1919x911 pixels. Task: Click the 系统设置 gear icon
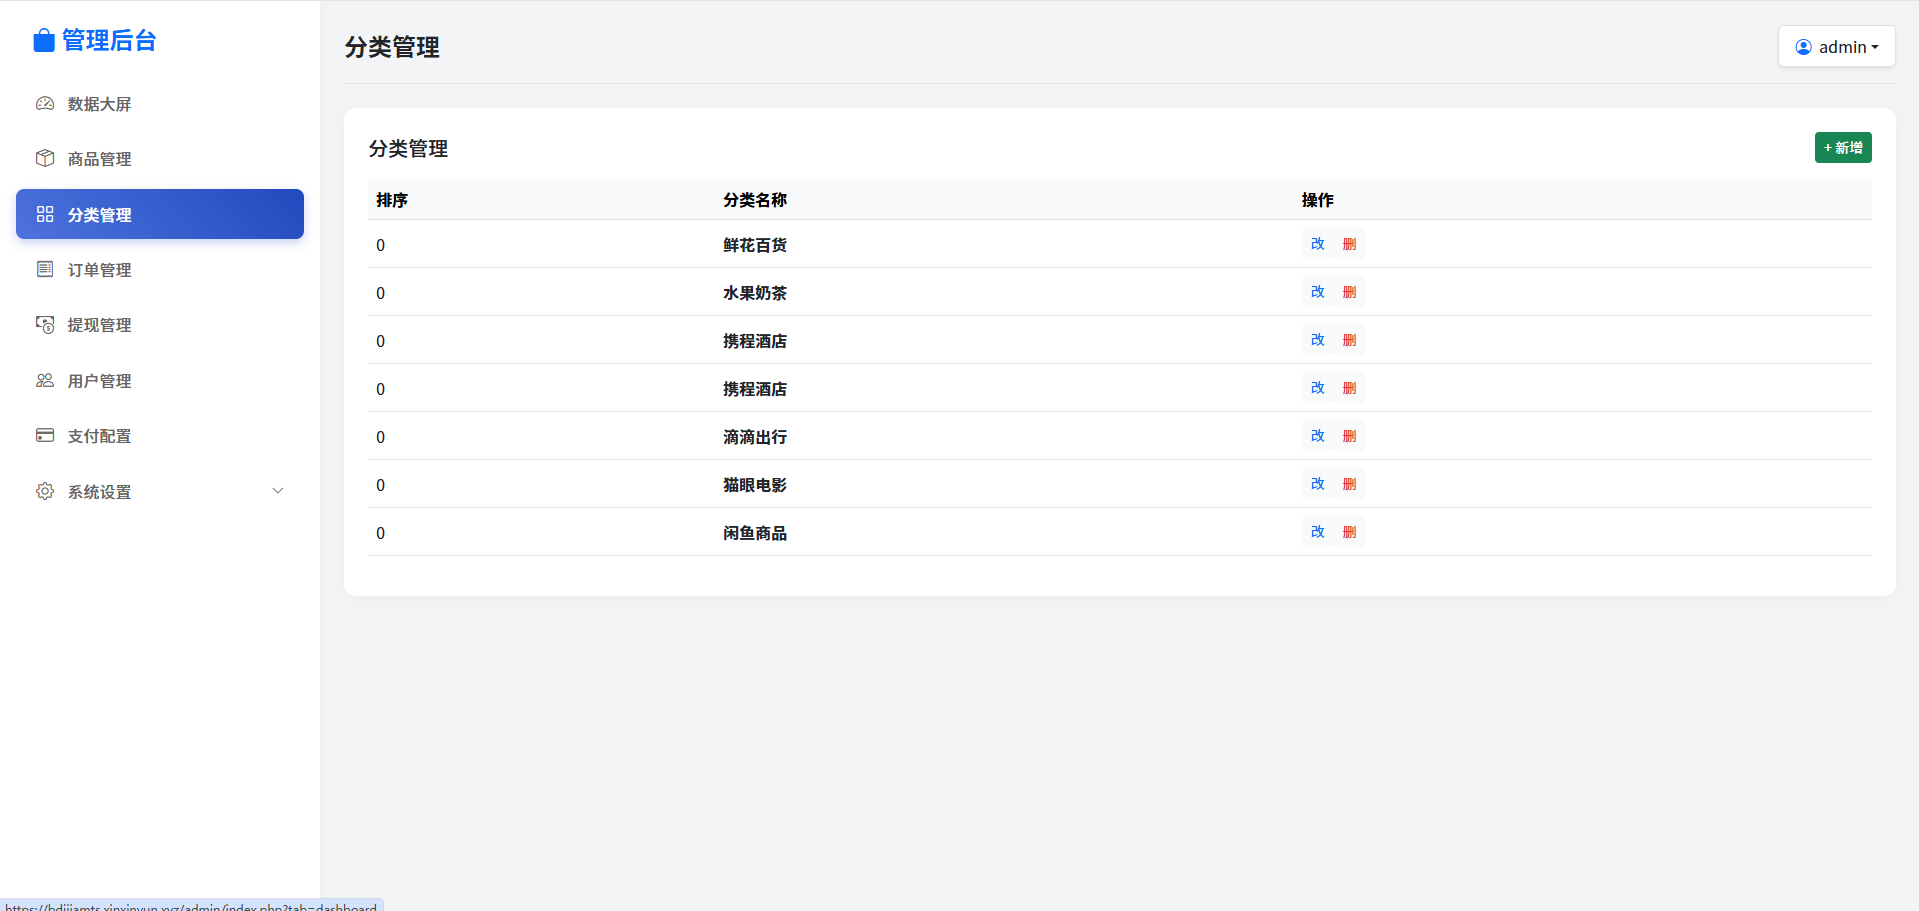coord(45,491)
